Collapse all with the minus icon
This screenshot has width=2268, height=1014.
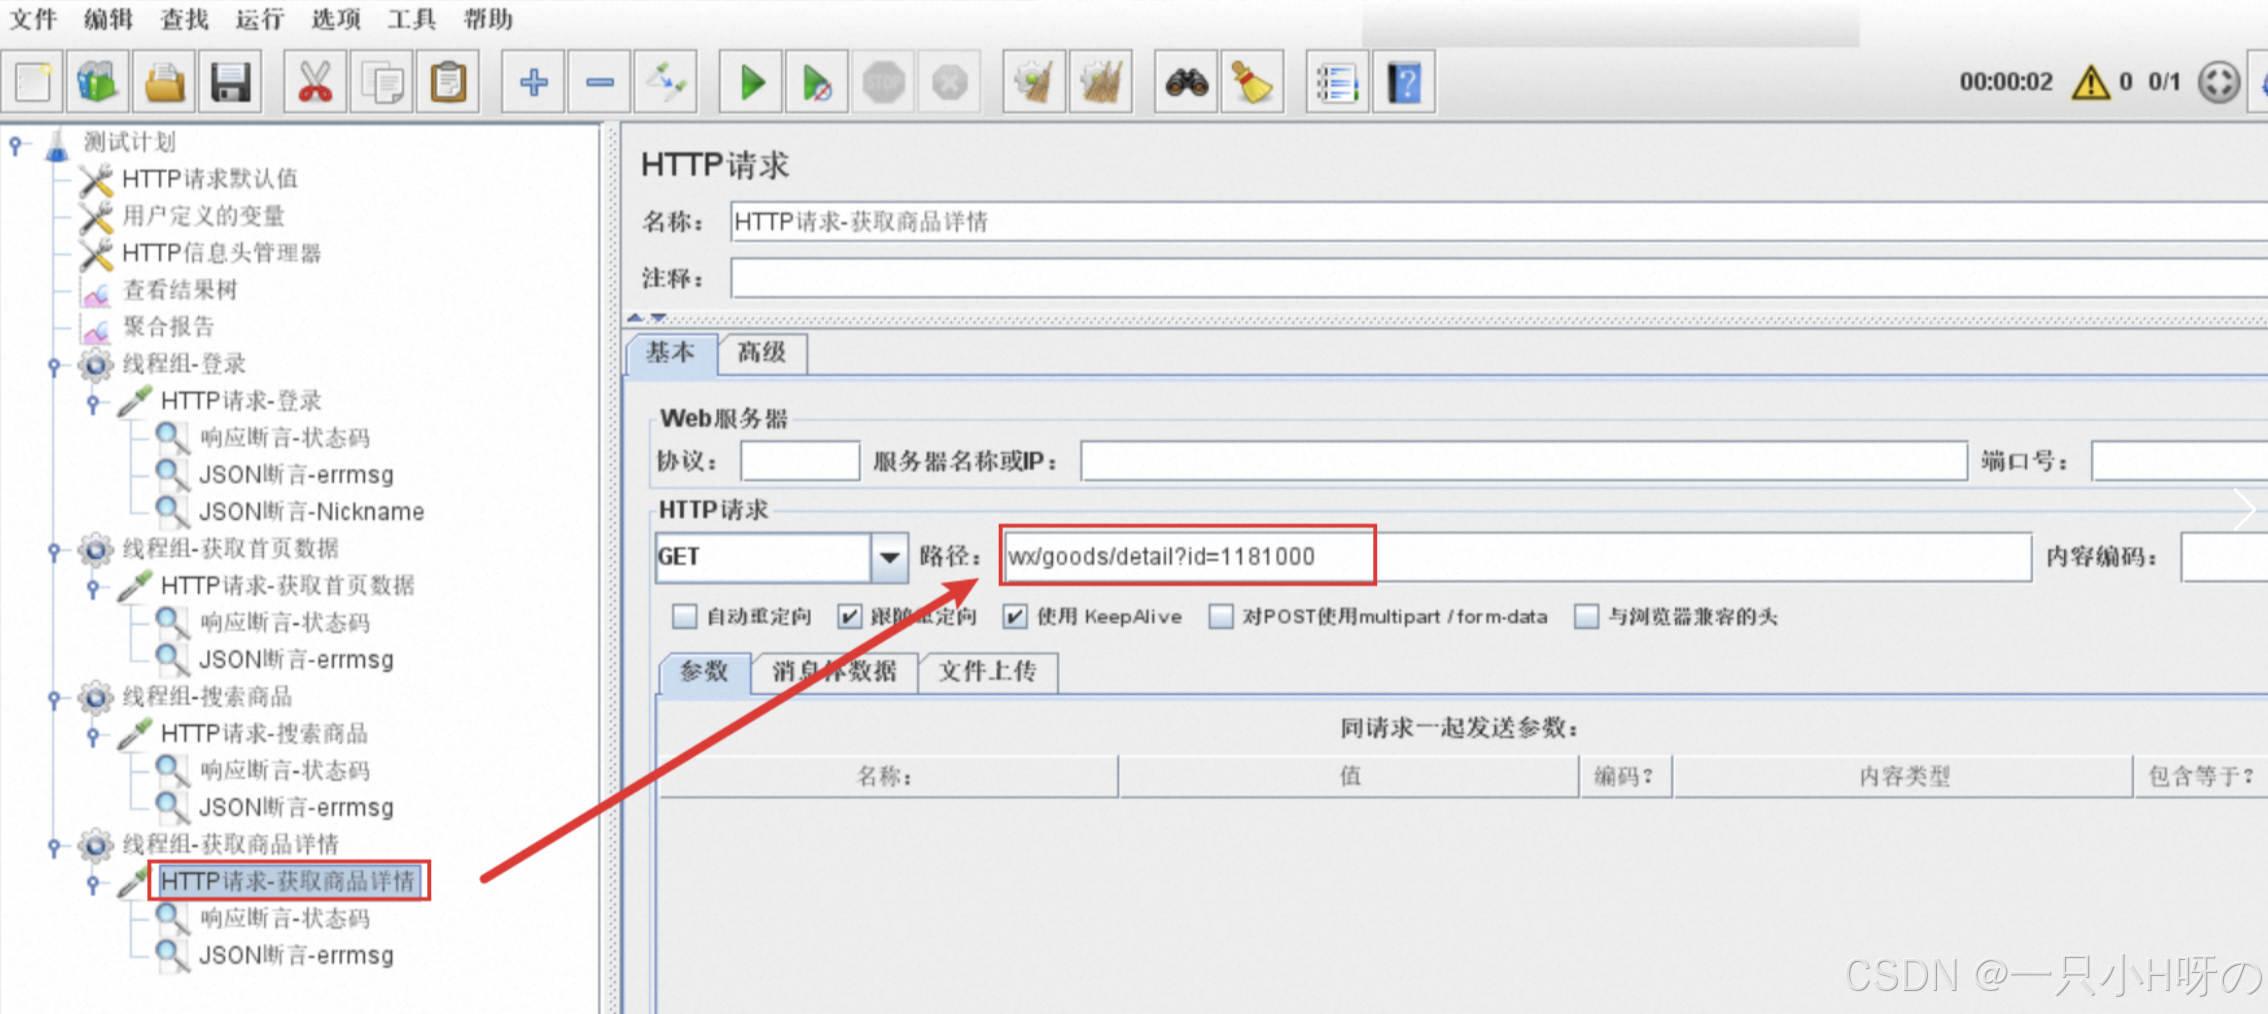click(600, 81)
